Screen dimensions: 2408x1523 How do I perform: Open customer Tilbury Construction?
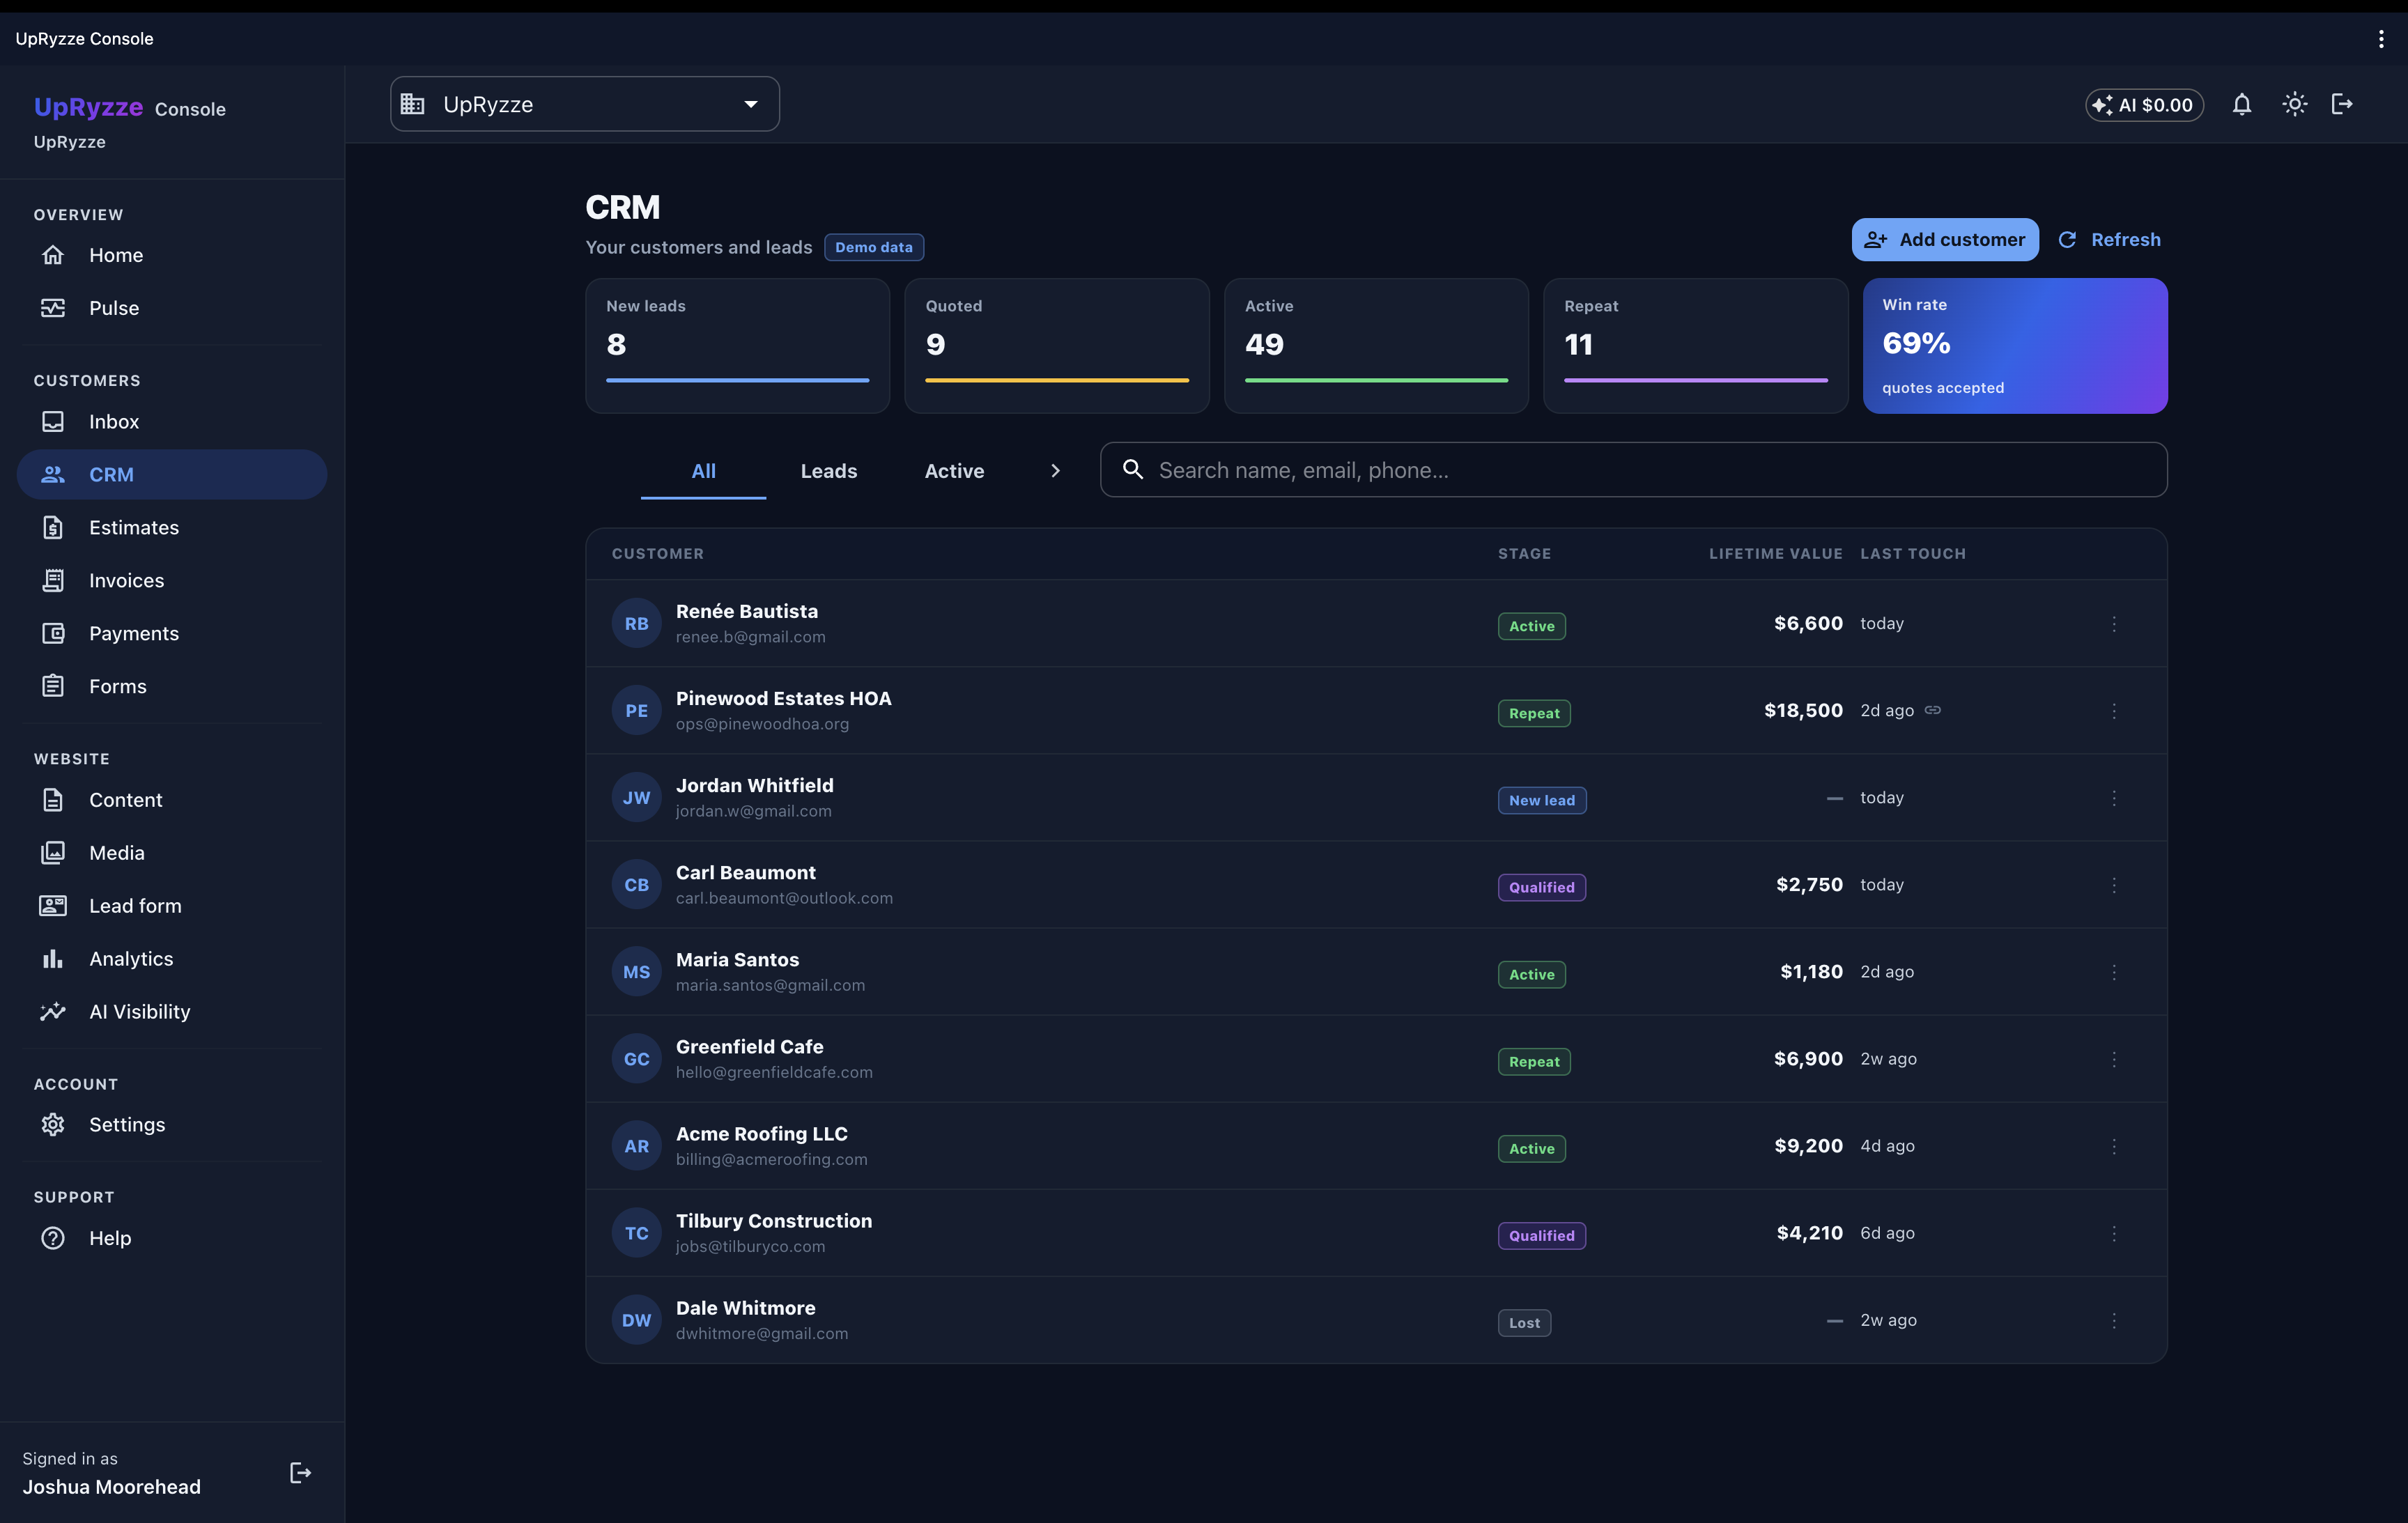(1376, 1233)
